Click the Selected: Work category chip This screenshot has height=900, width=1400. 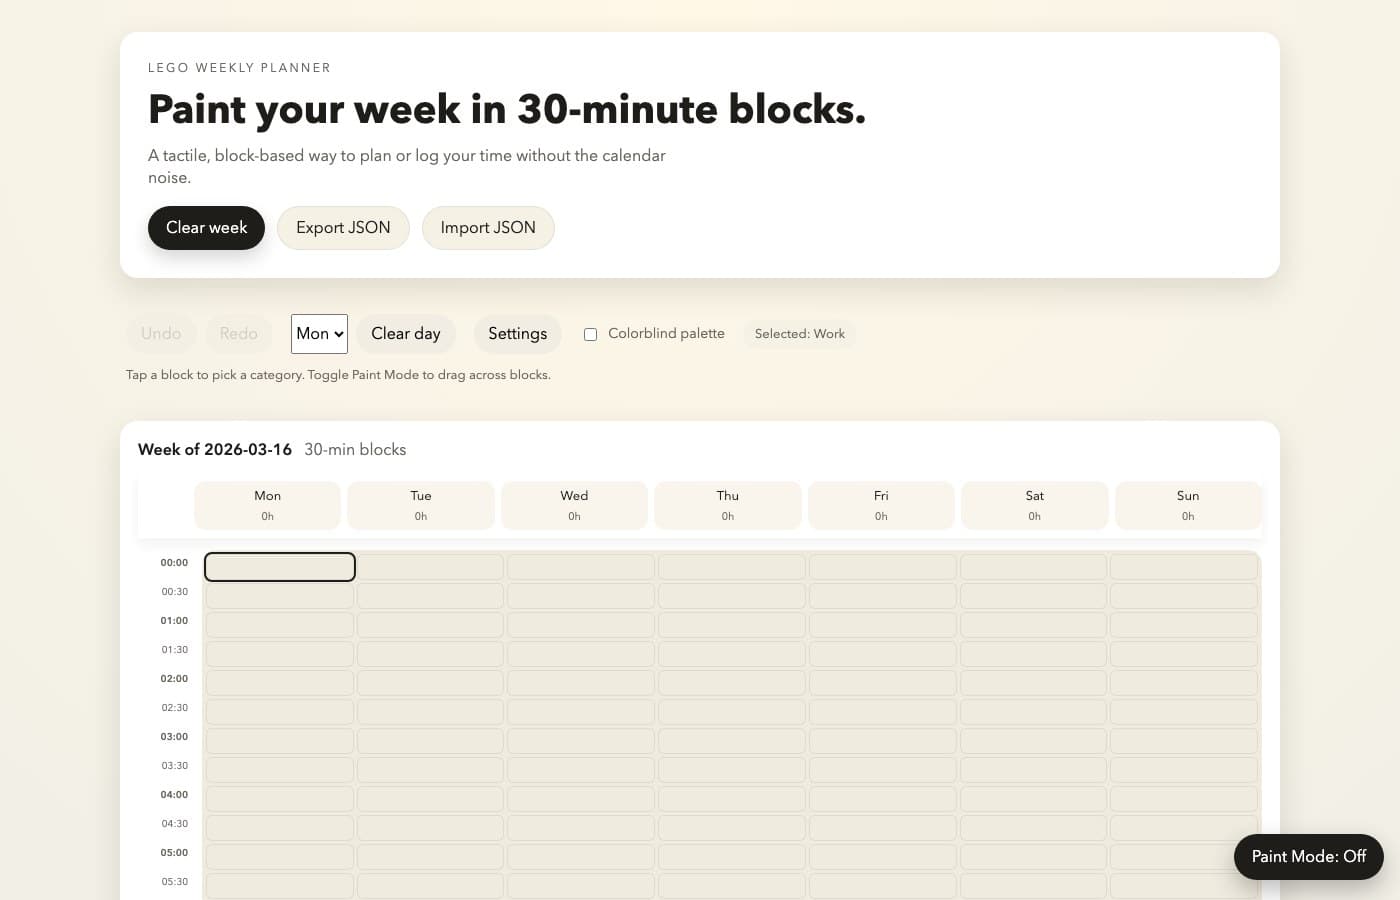(799, 333)
